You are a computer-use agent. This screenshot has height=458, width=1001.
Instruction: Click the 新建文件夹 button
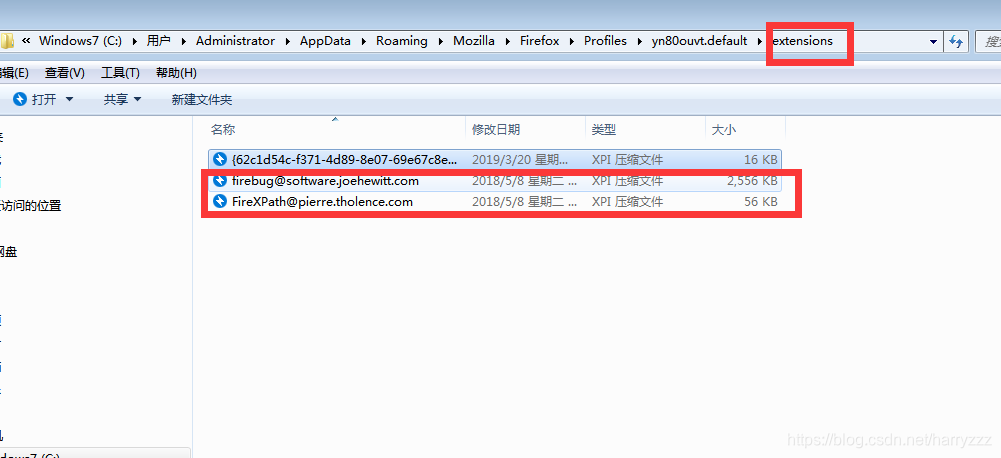[x=202, y=99]
